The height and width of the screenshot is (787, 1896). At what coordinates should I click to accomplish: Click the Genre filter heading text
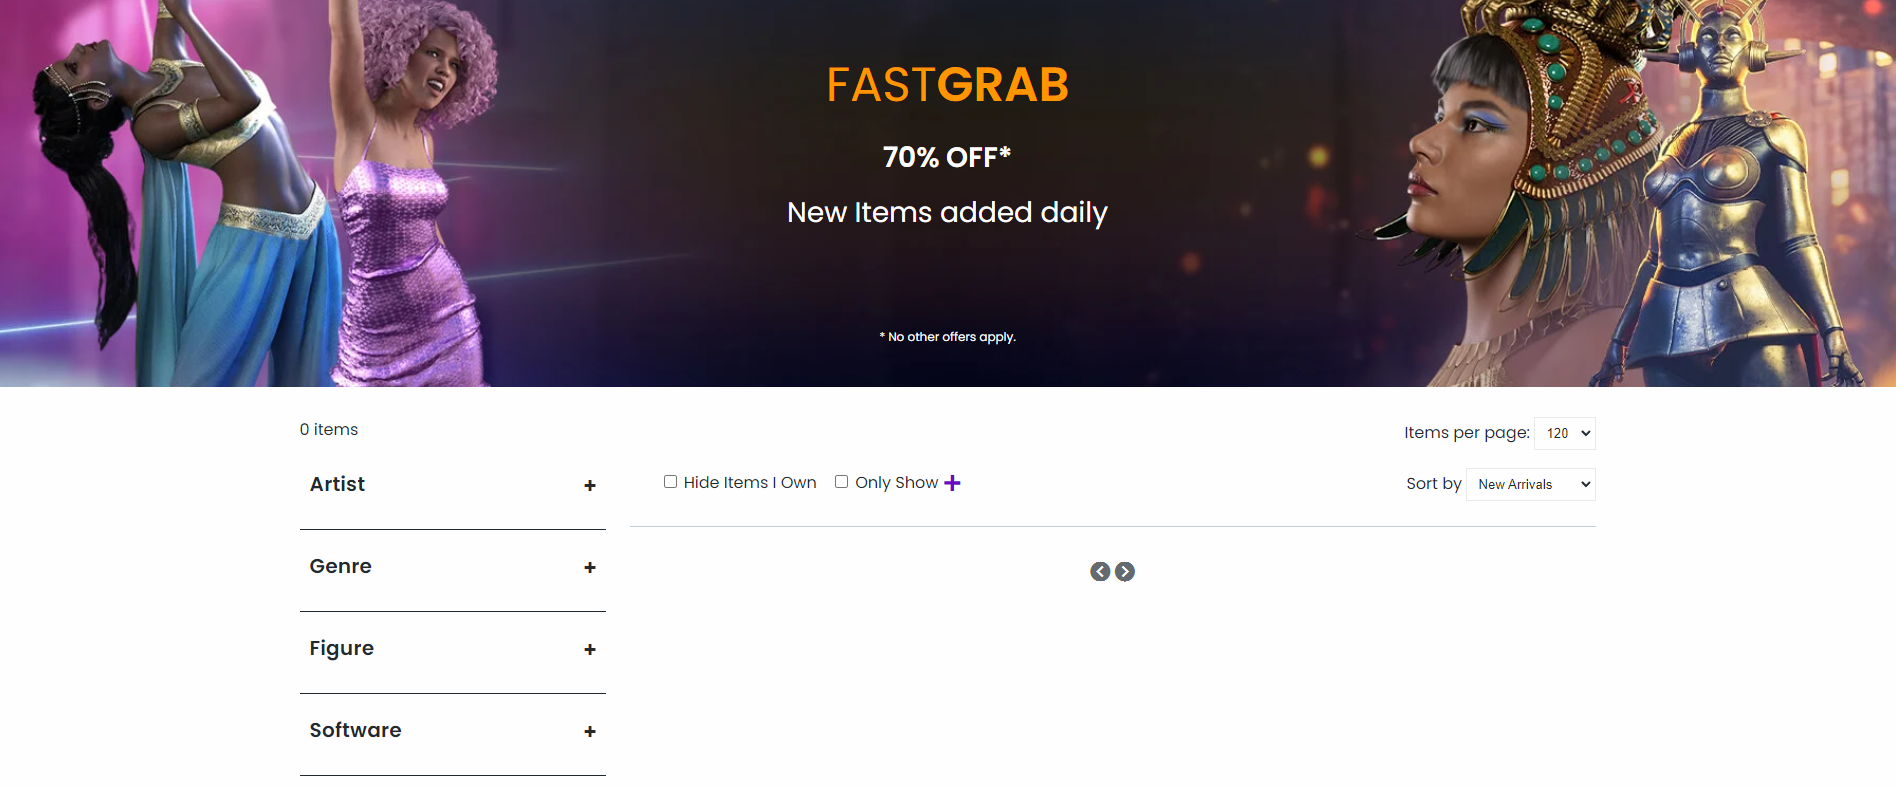[341, 566]
